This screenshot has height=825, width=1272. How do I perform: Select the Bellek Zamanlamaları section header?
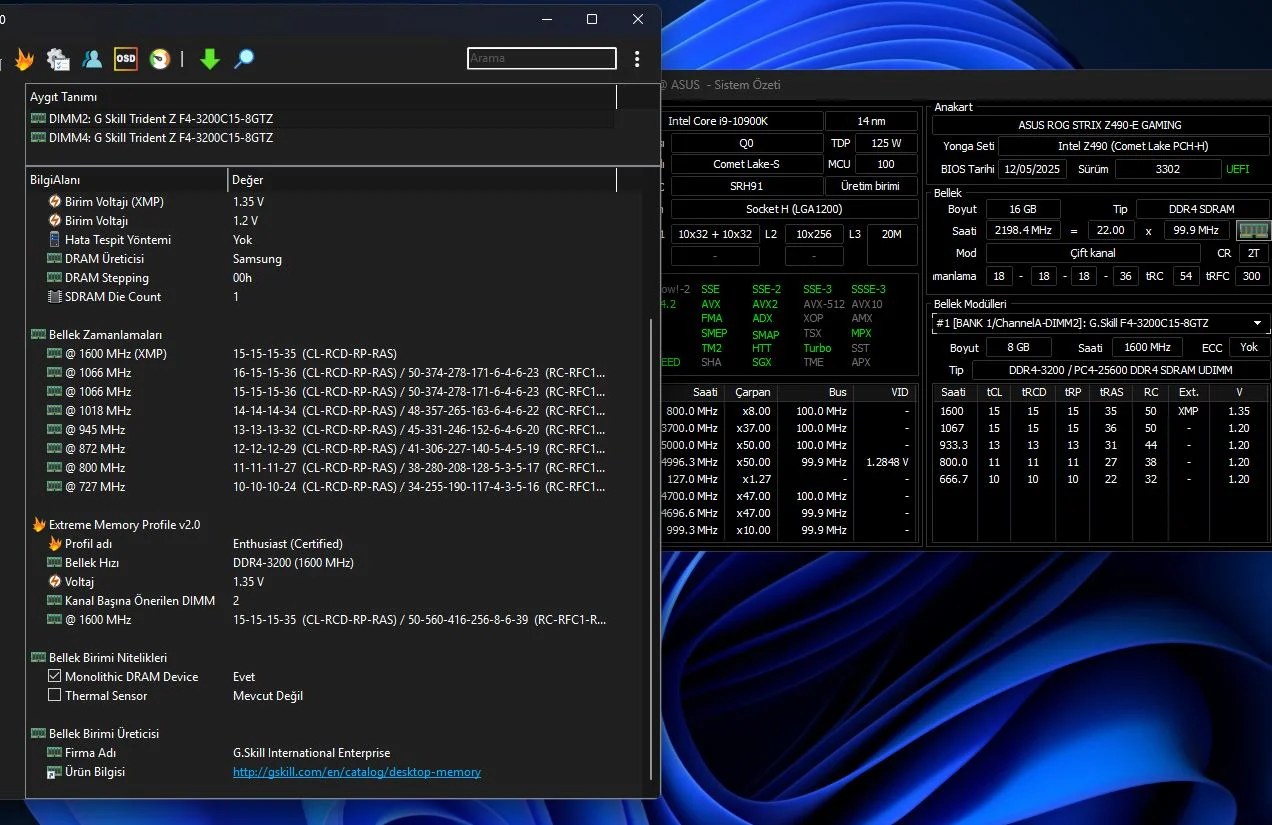[105, 334]
